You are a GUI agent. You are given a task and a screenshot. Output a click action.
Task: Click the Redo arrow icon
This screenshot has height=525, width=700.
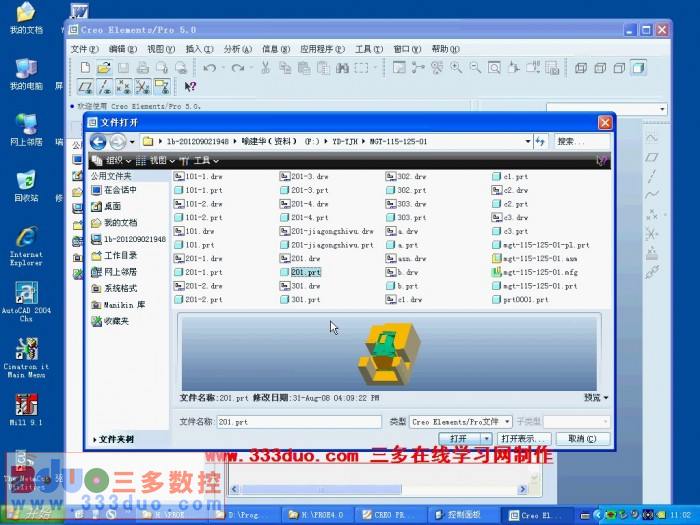238,68
